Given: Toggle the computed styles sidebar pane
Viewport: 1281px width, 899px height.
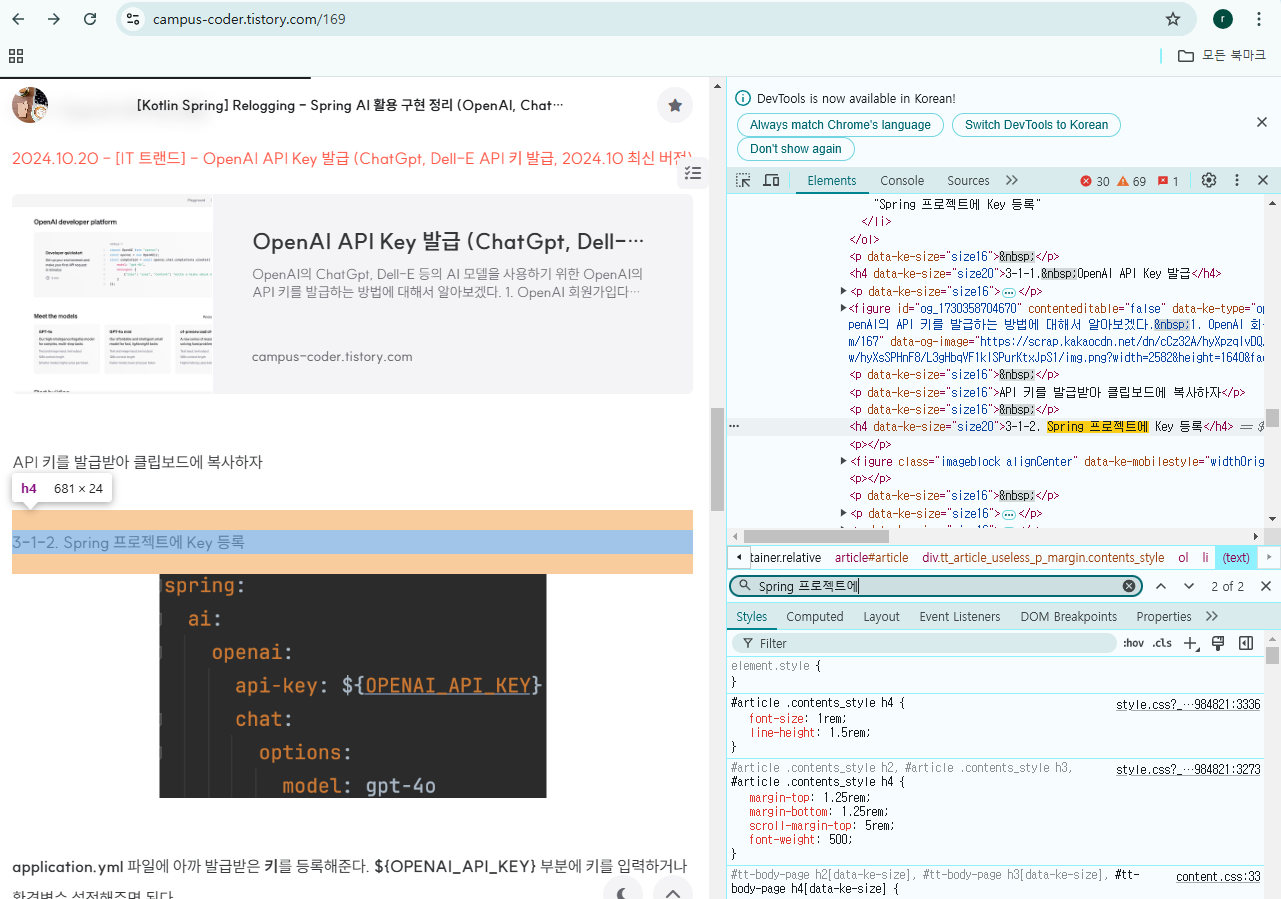Looking at the screenshot, I should pos(1246,643).
